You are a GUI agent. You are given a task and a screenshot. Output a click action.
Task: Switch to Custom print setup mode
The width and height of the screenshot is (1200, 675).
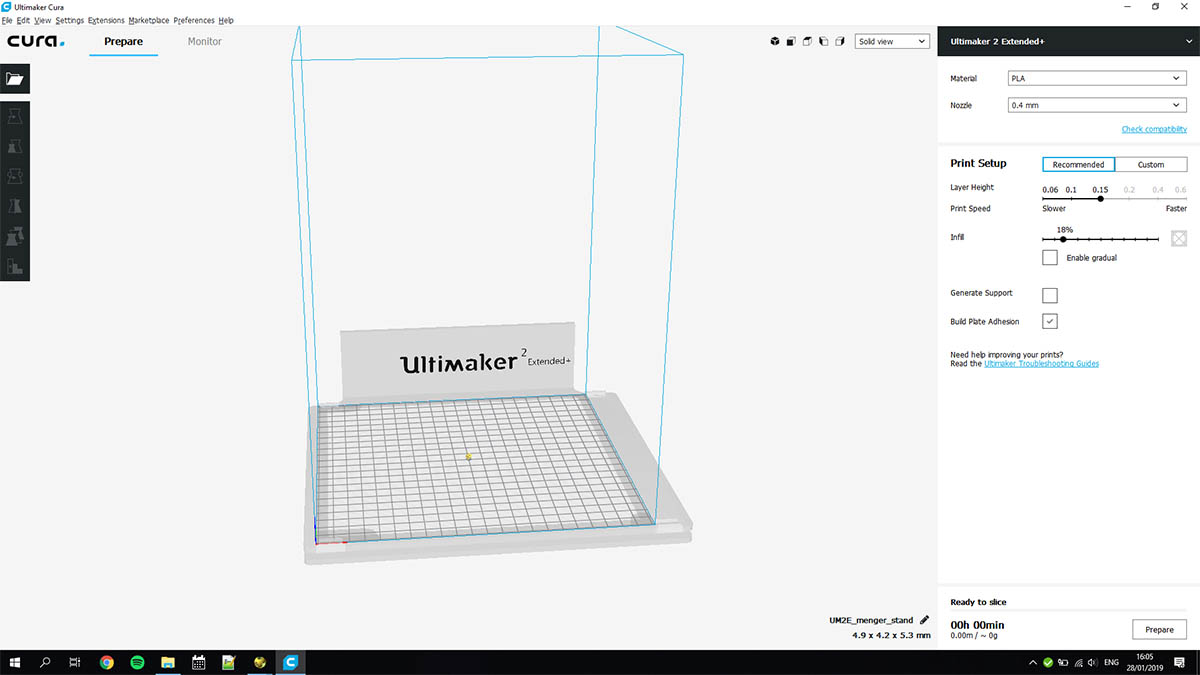1151,164
